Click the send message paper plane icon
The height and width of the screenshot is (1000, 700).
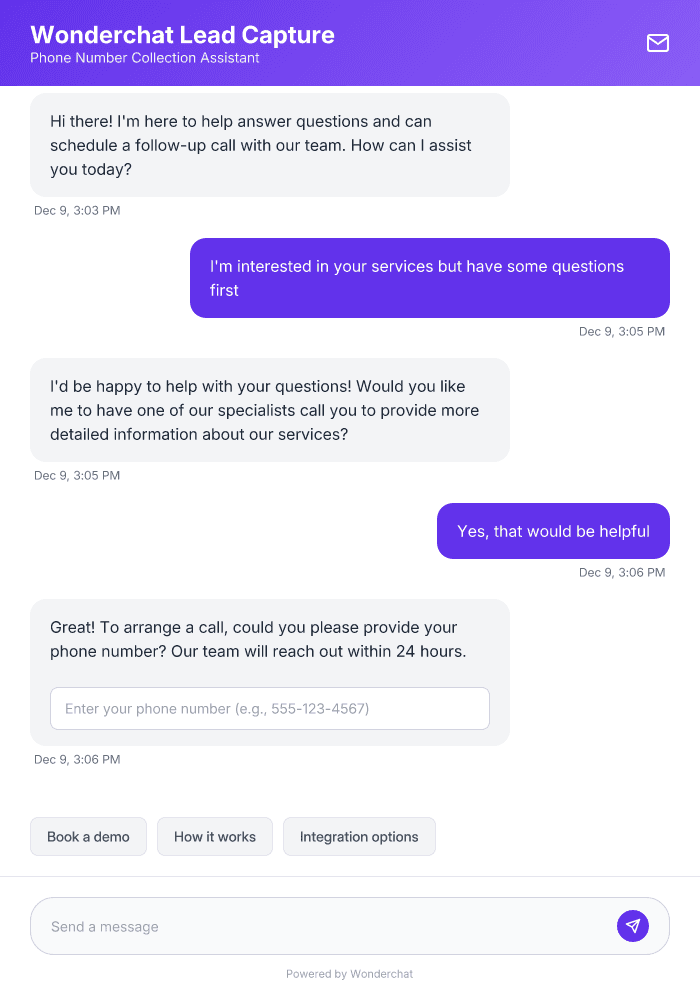(x=633, y=925)
